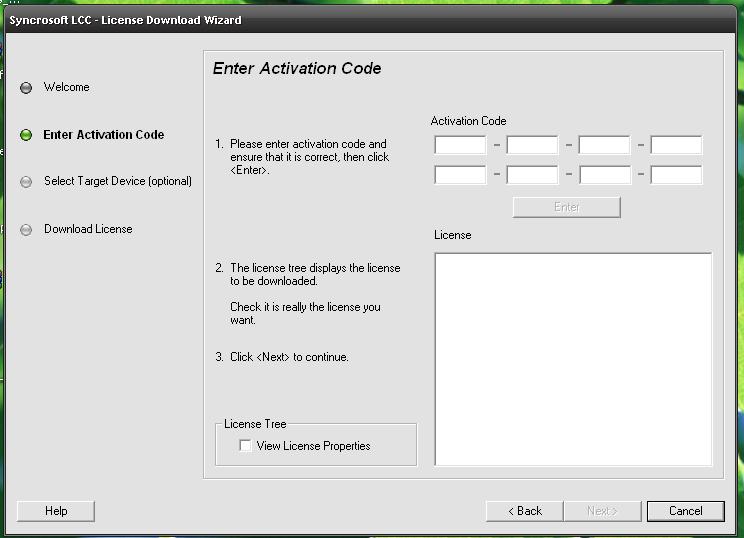Focus the third activation code field, bottom row
This screenshot has width=744, height=538.
pyautogui.click(x=605, y=175)
